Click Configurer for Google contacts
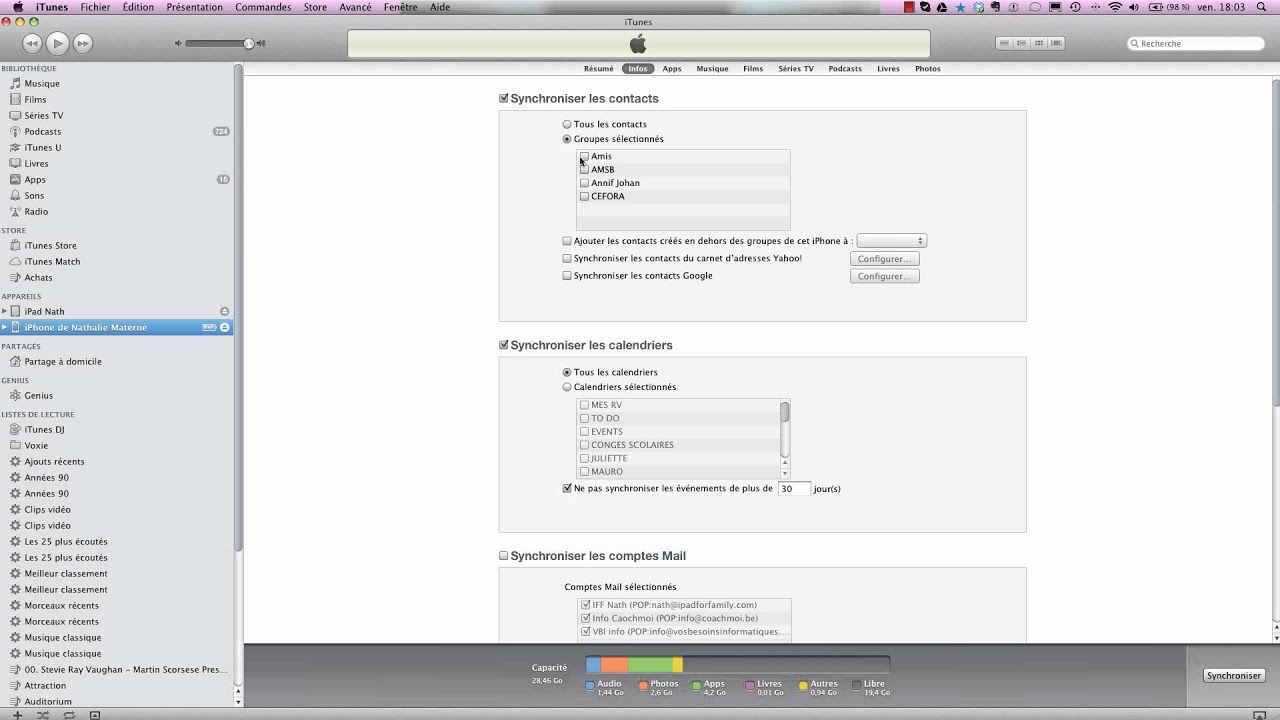 coord(885,276)
